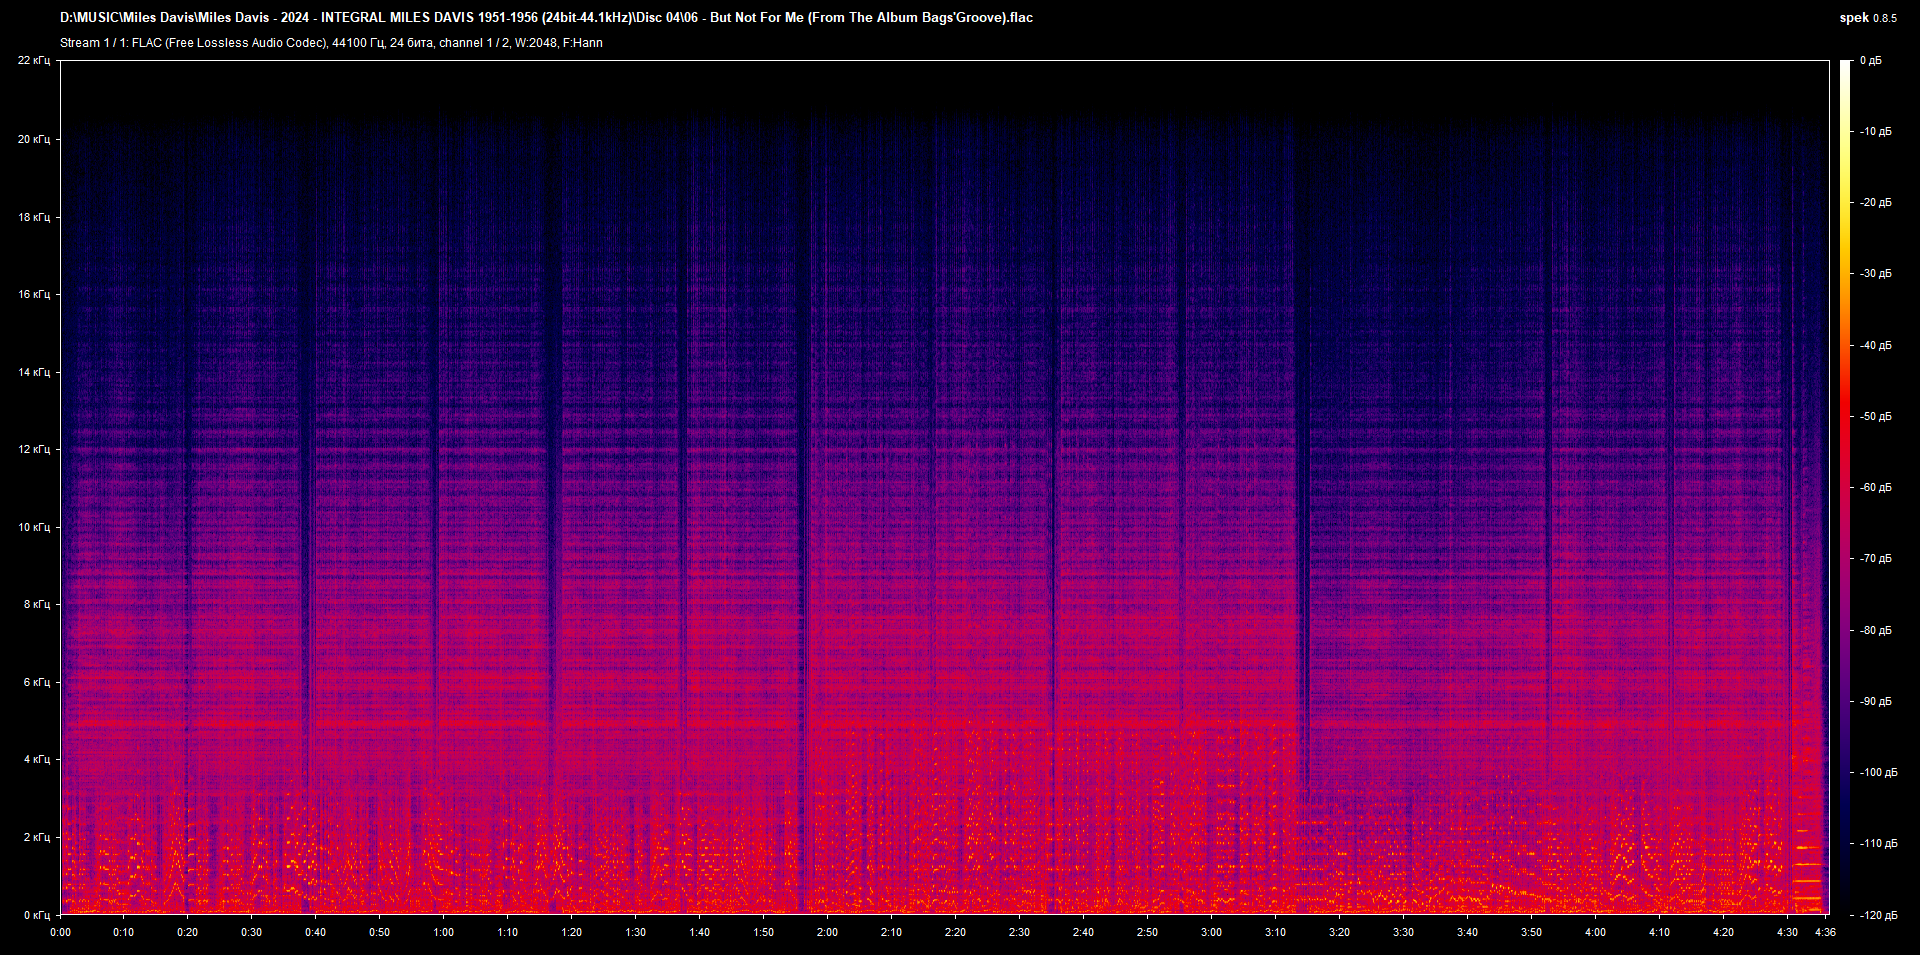The height and width of the screenshot is (955, 1920).
Task: Click the '3:50' time axis label
Action: pyautogui.click(x=1531, y=932)
